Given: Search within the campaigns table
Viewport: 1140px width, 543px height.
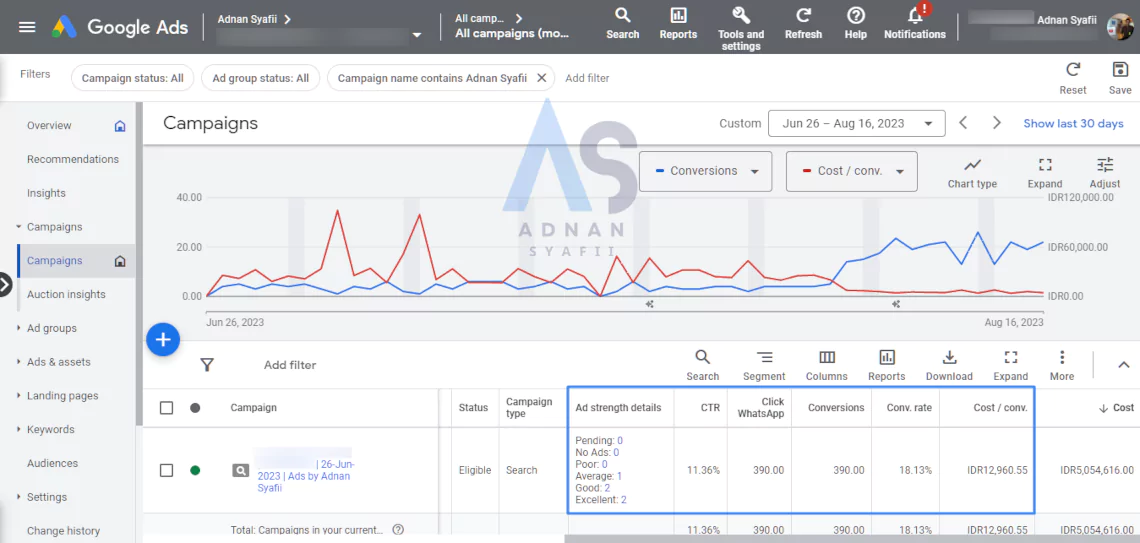Looking at the screenshot, I should tap(702, 366).
